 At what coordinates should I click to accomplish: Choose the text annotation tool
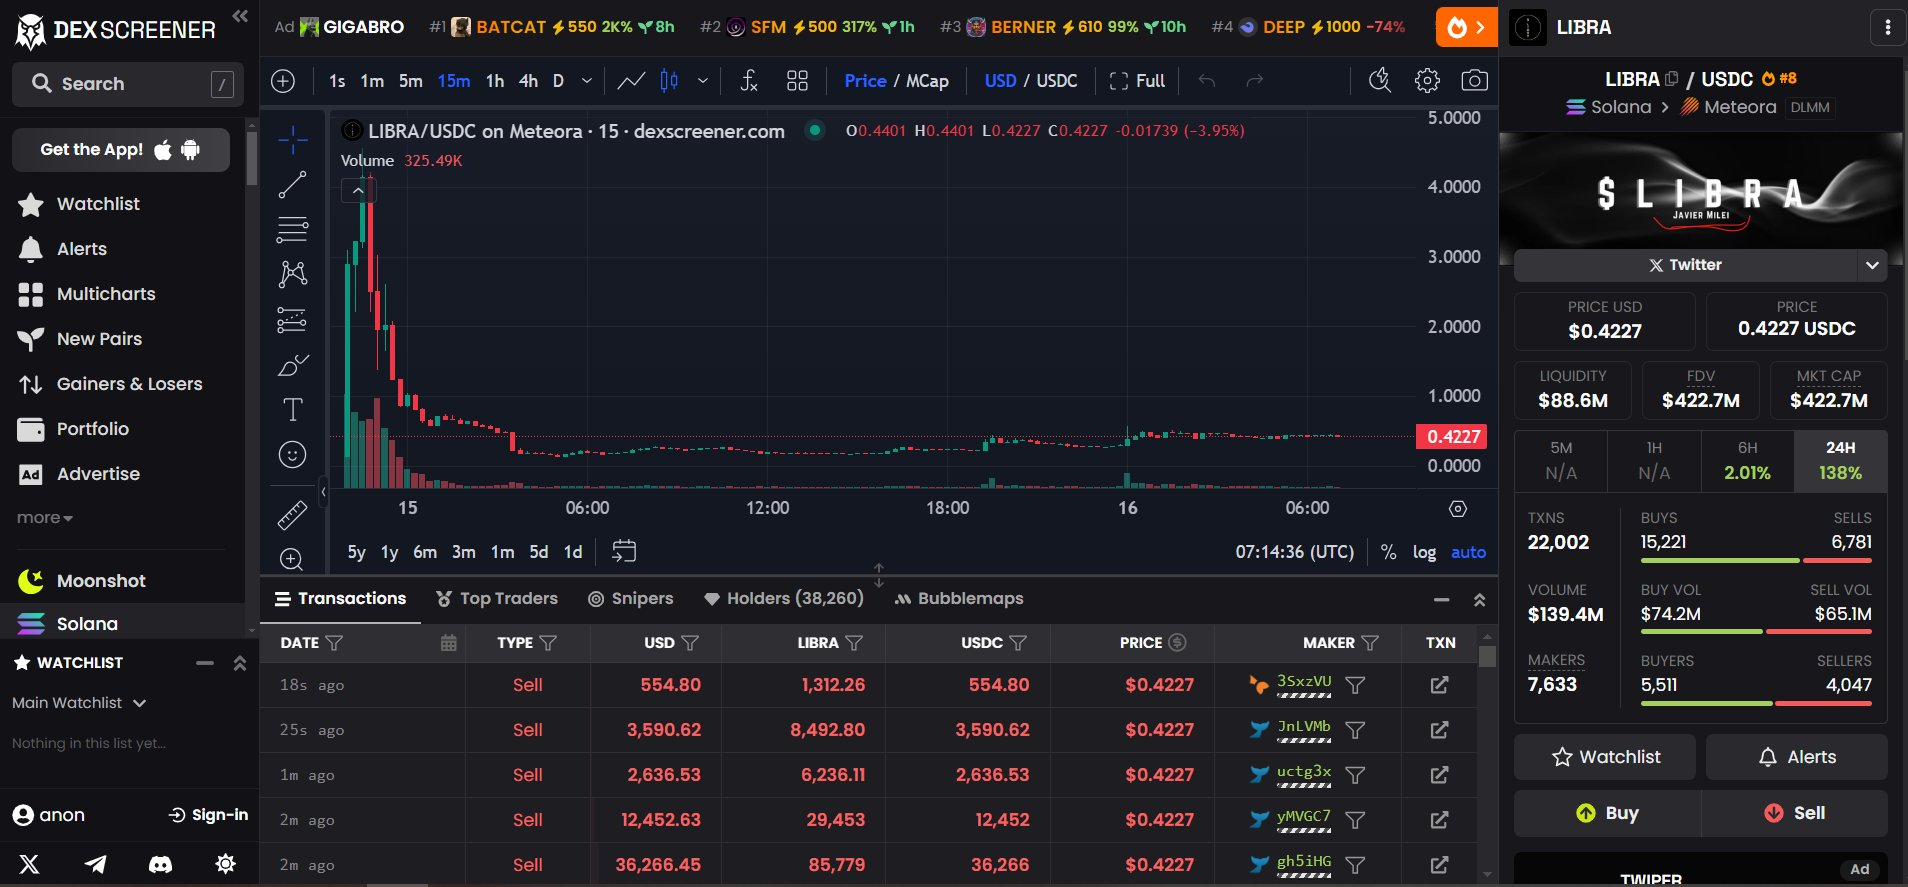point(292,409)
